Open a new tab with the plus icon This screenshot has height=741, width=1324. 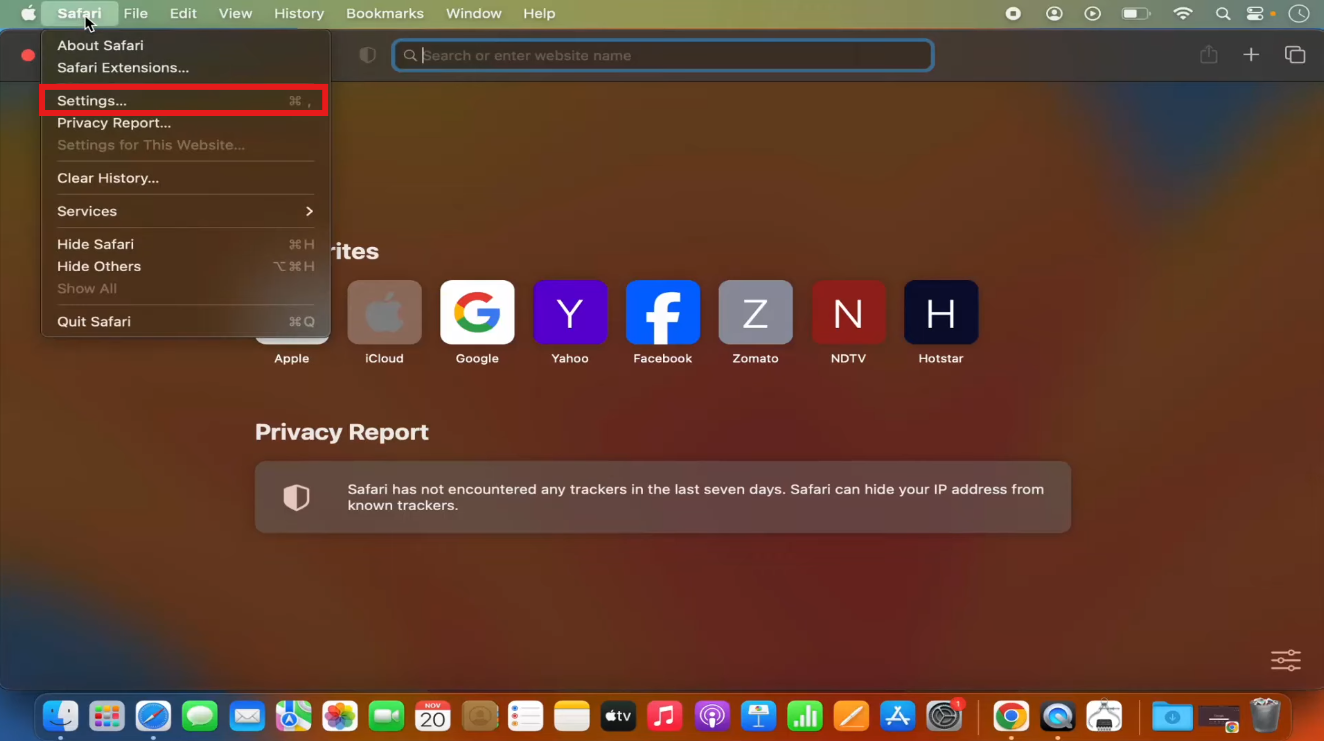tap(1251, 55)
